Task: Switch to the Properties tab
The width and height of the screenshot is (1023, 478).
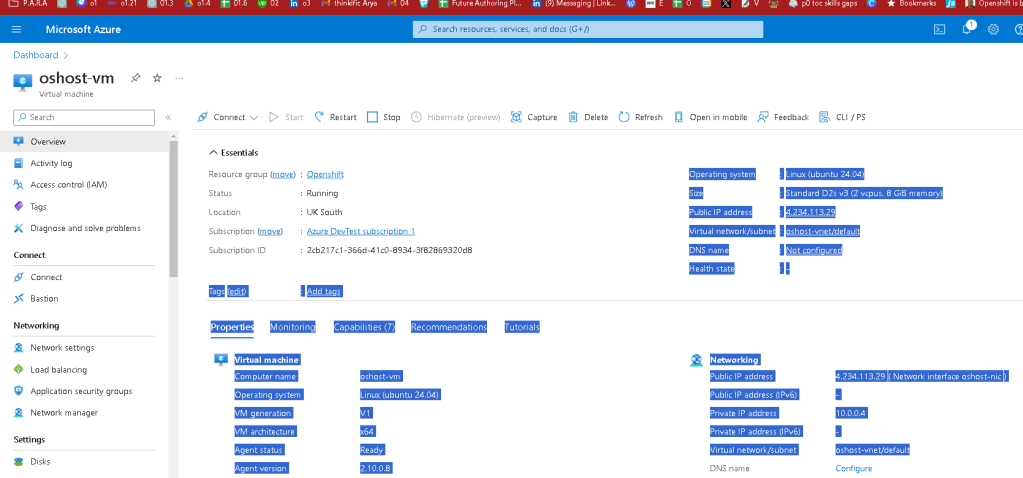Action: point(232,327)
